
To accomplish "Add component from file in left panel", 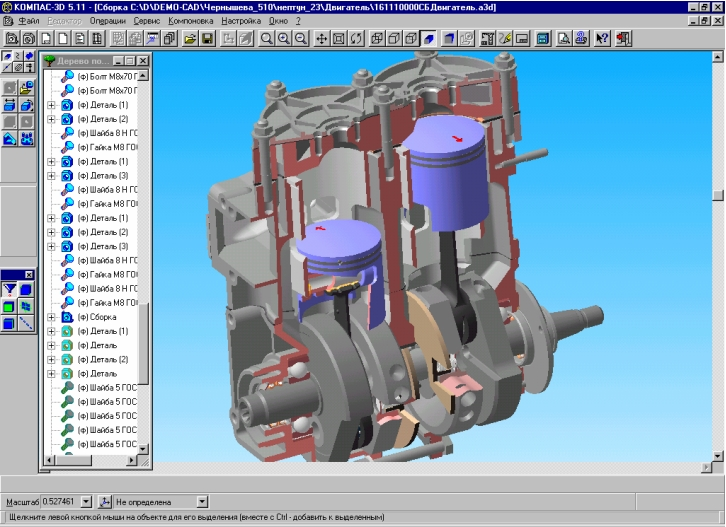I will [x=27, y=87].
